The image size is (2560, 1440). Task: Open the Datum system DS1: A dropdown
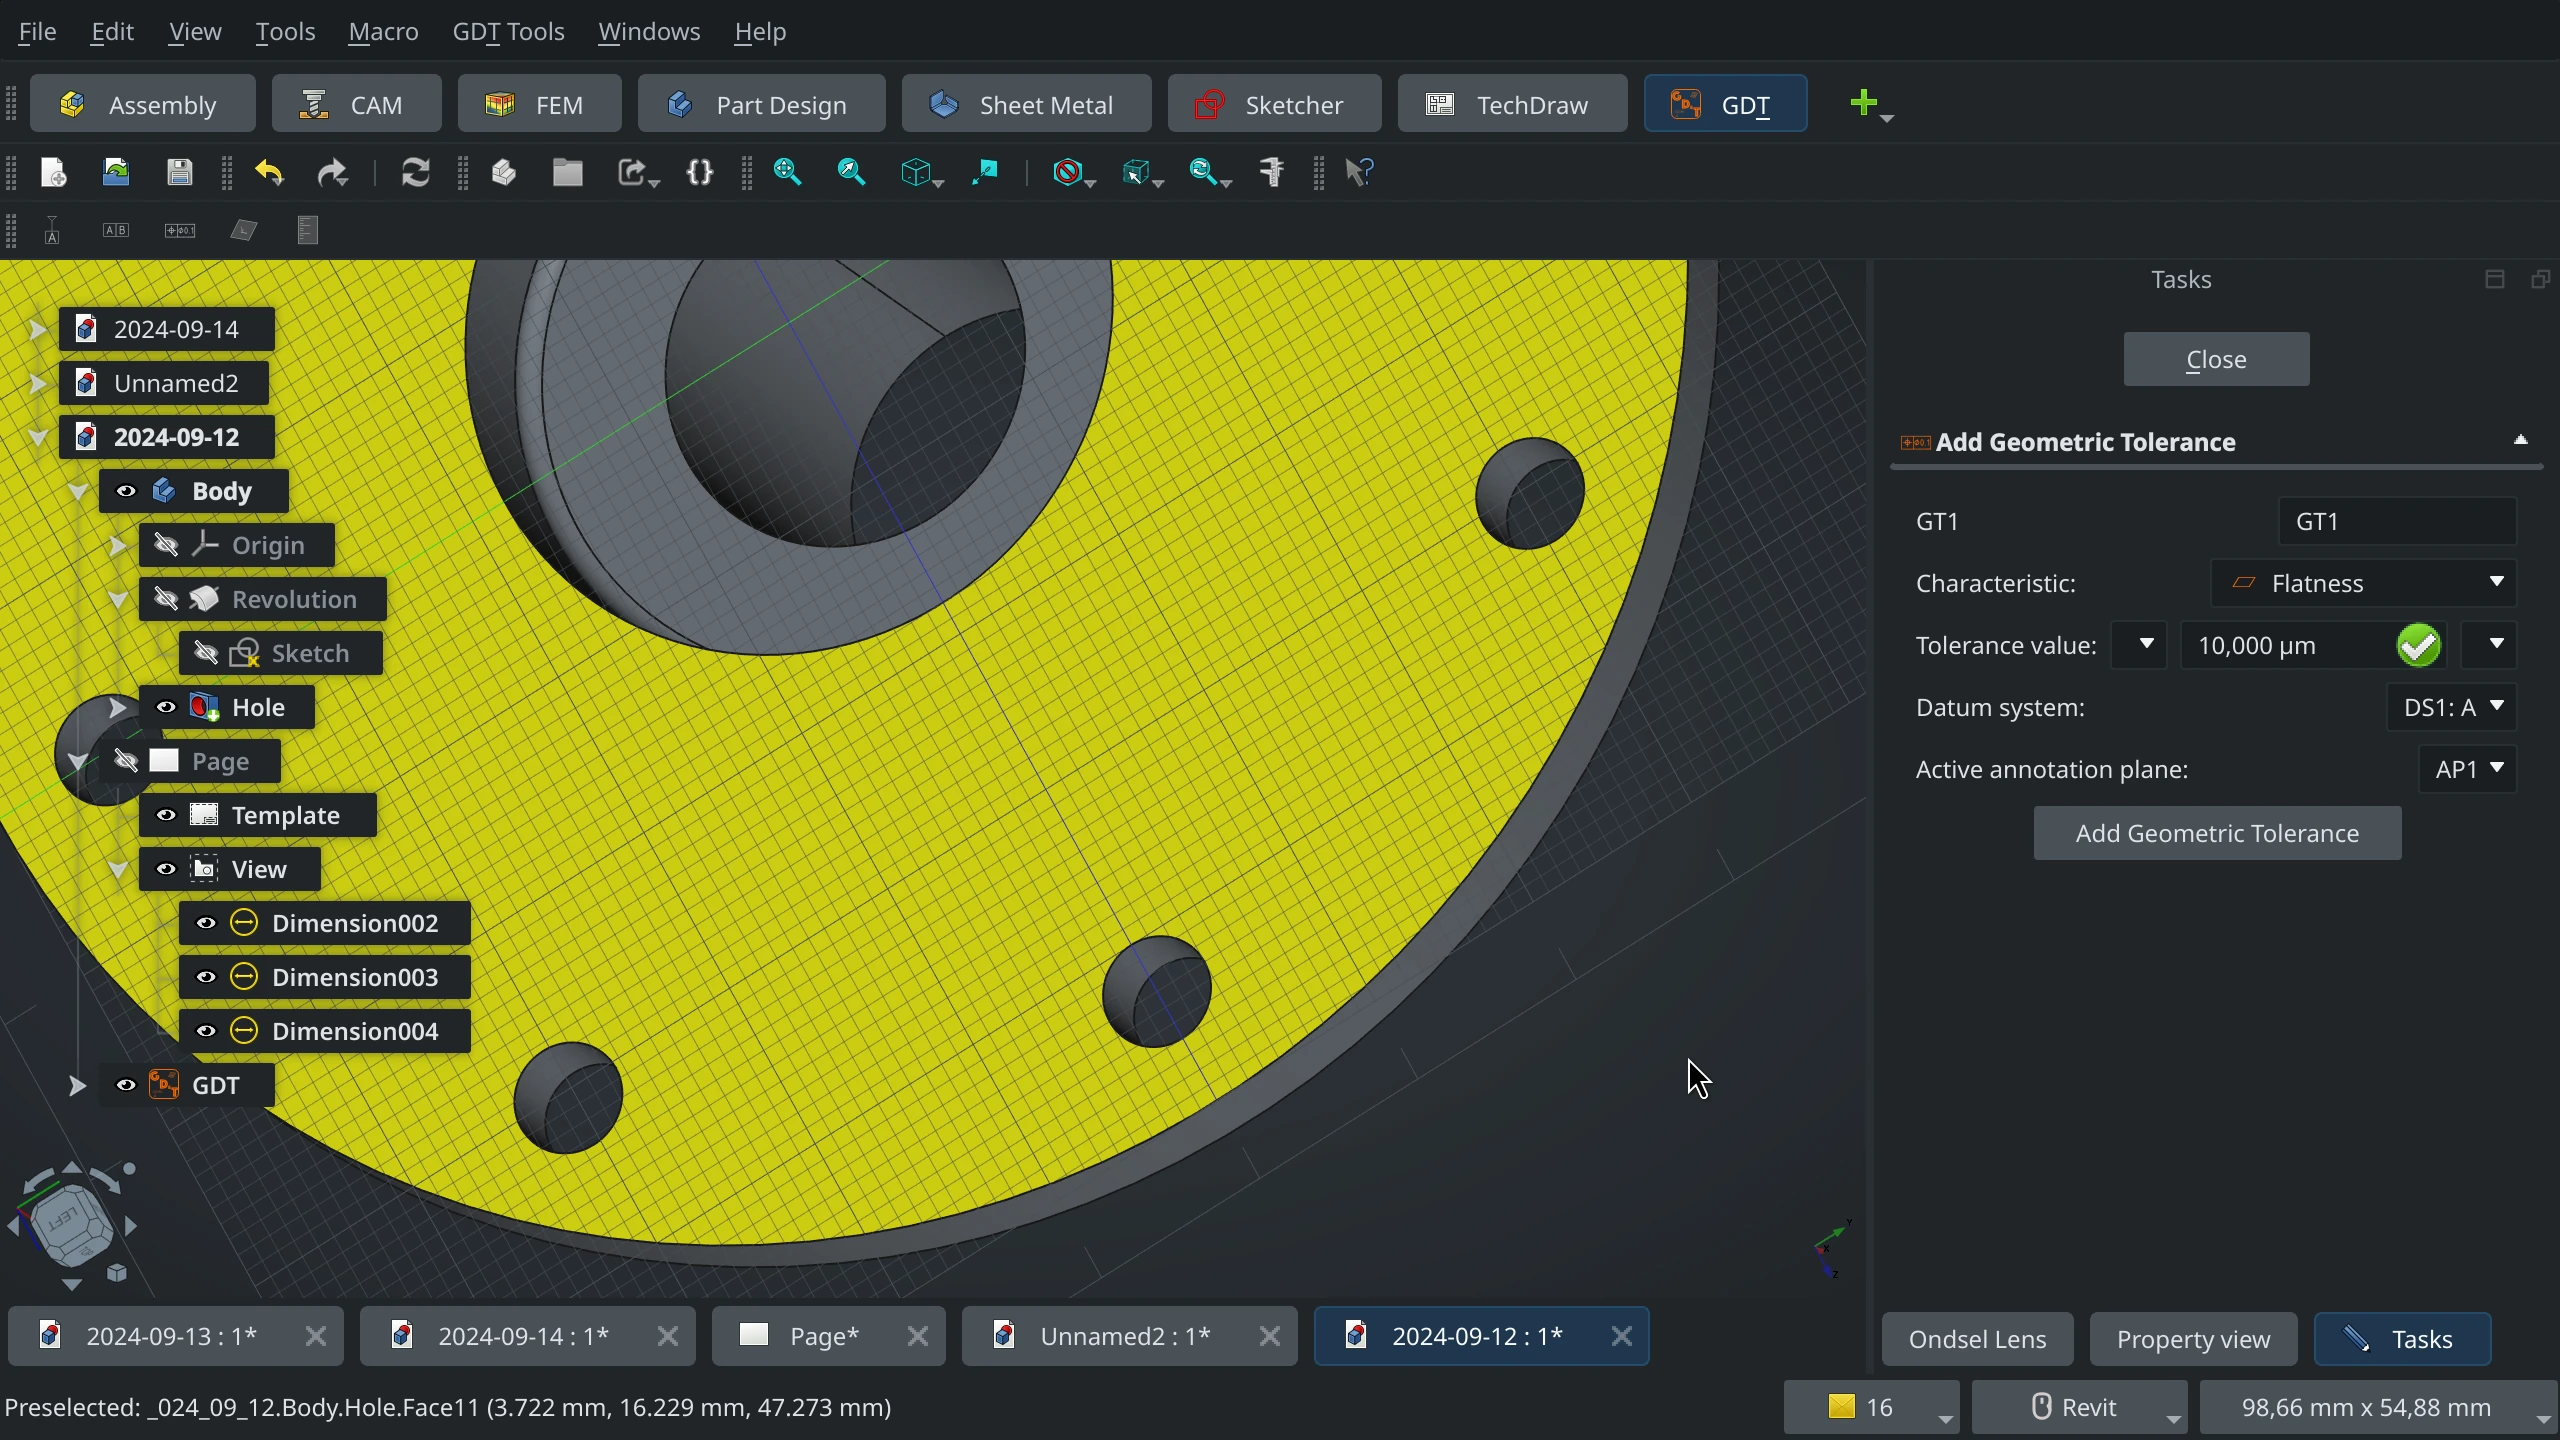point(2451,707)
